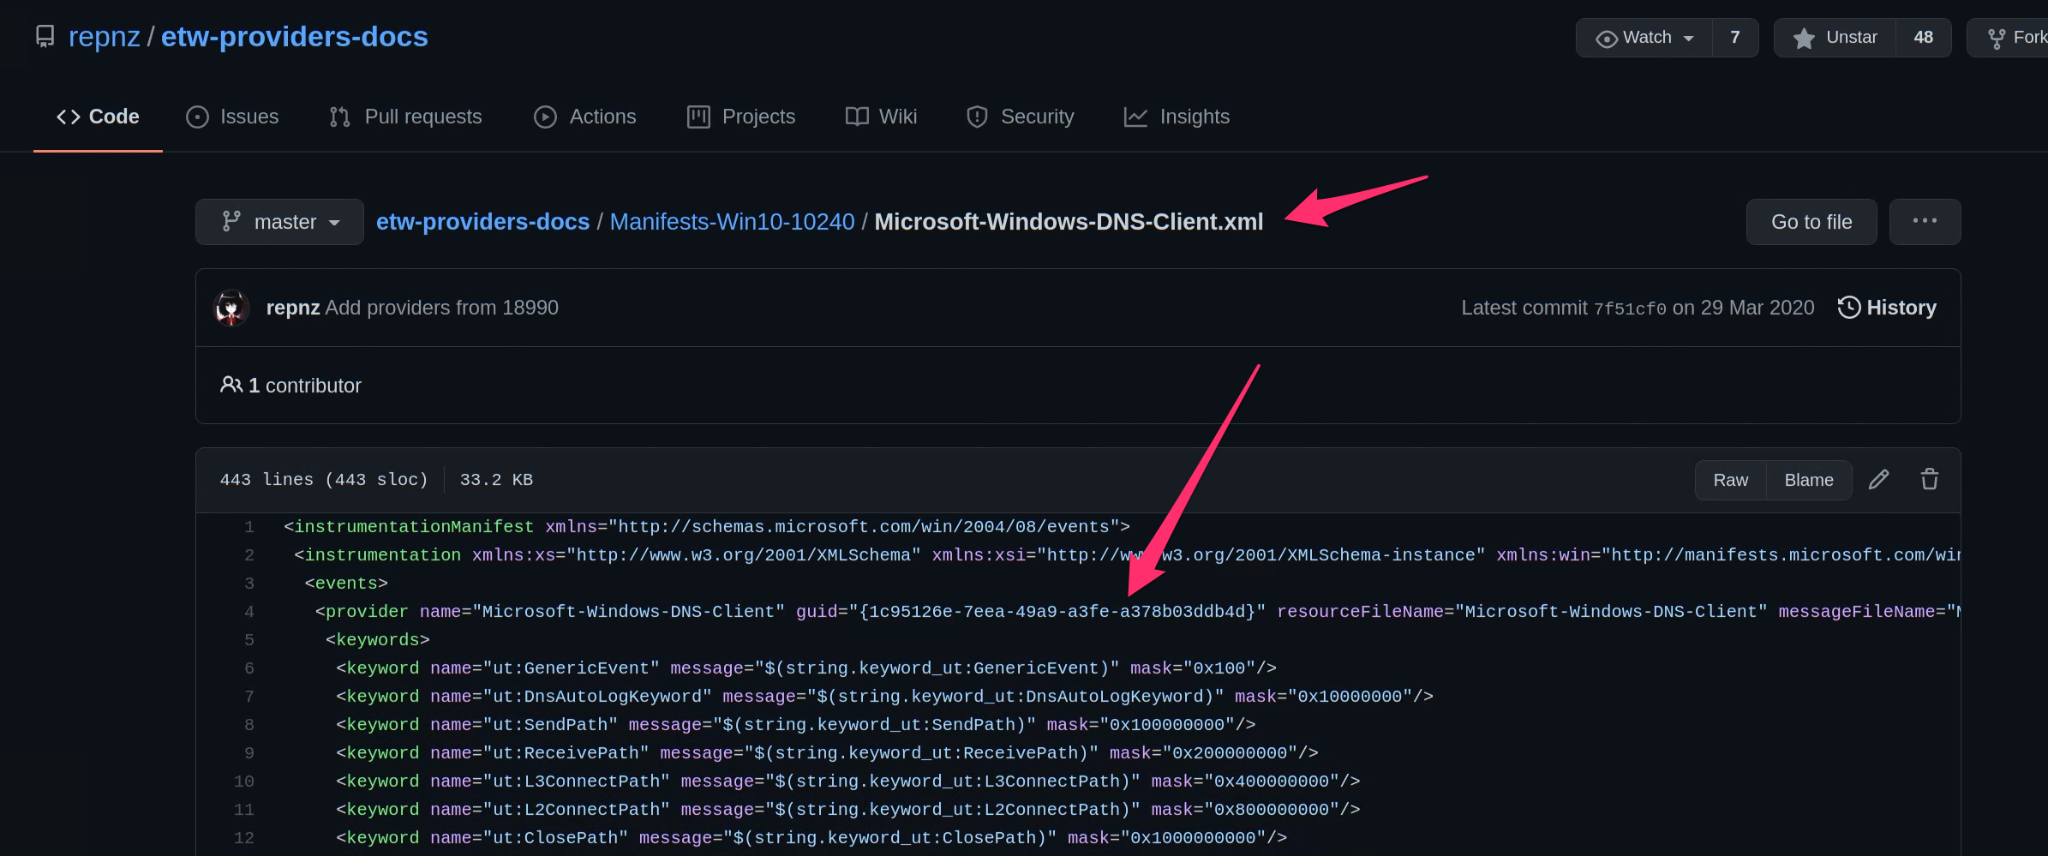This screenshot has height=856, width=2048.
Task: Click the repnz user avatar
Action: [x=232, y=308]
